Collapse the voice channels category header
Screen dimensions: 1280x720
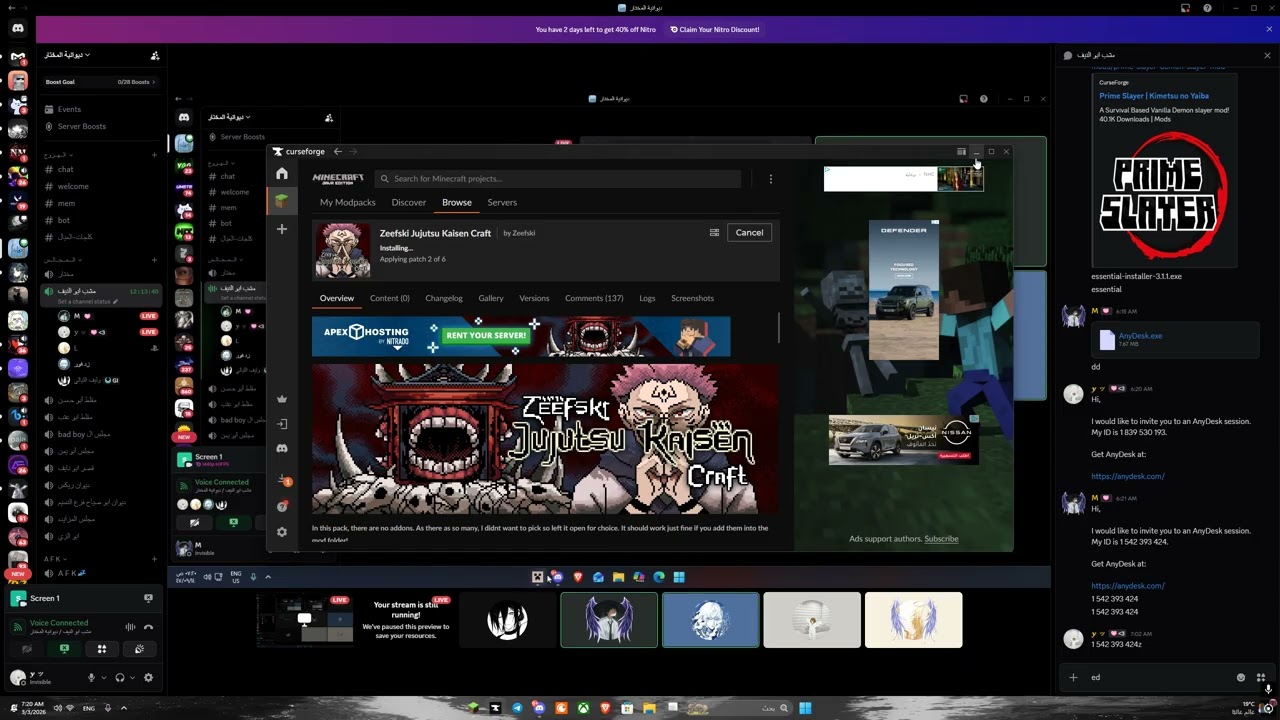pyautogui.click(x=61, y=259)
